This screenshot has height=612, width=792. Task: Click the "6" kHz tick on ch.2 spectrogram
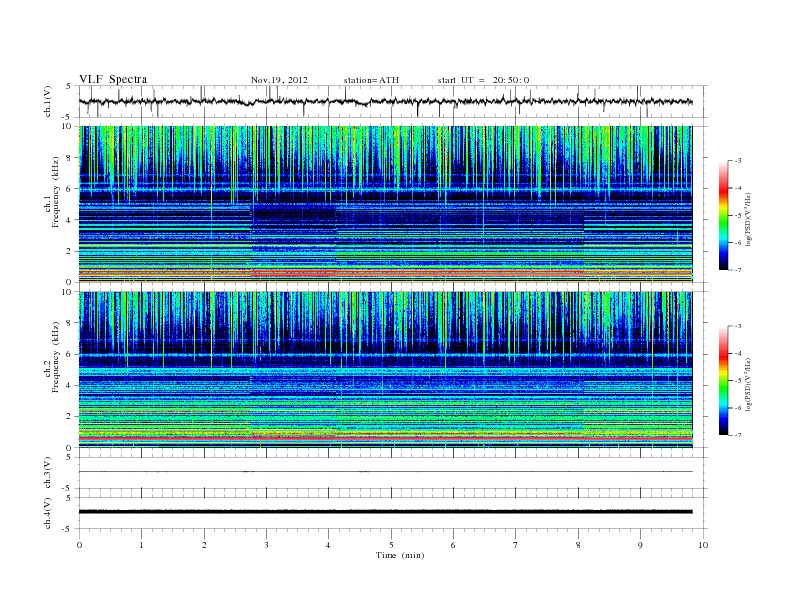pos(70,354)
